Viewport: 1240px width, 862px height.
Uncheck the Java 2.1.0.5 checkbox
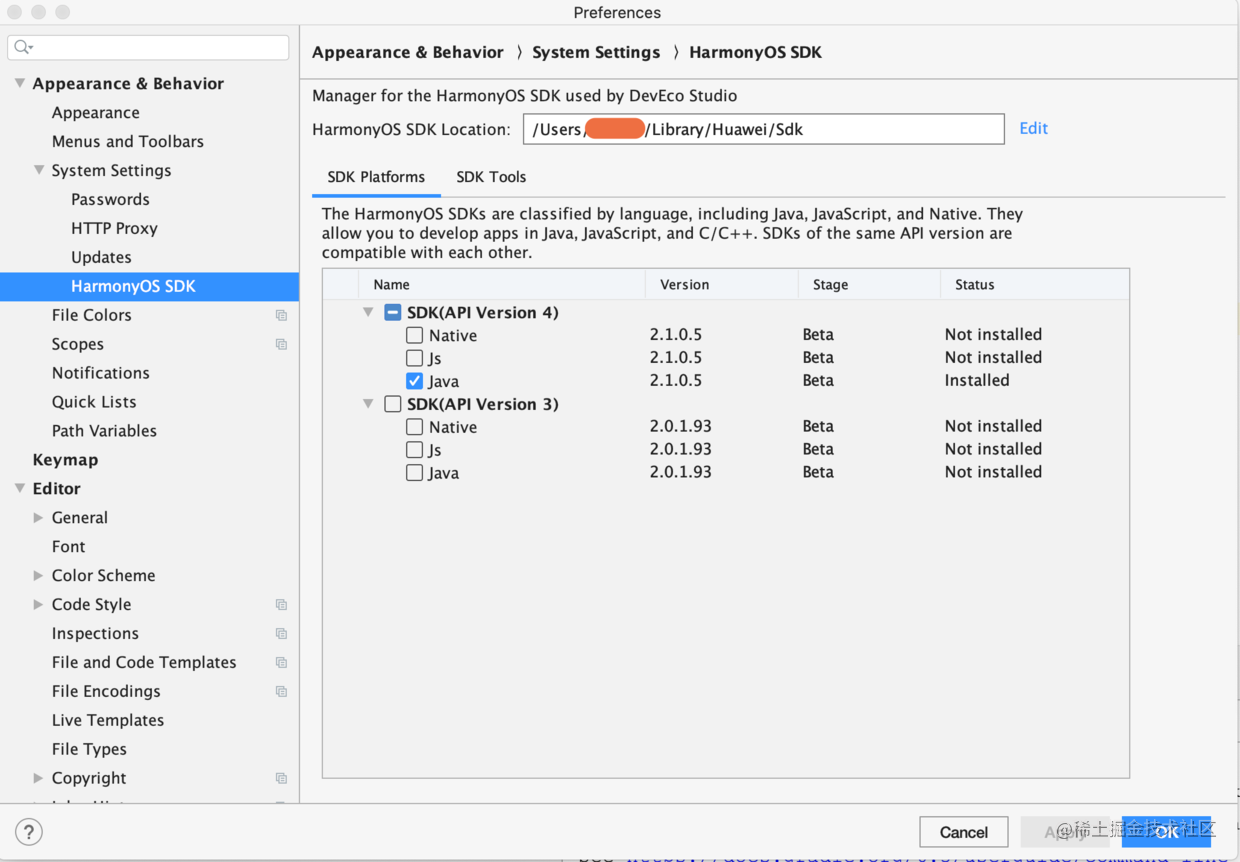coord(415,381)
